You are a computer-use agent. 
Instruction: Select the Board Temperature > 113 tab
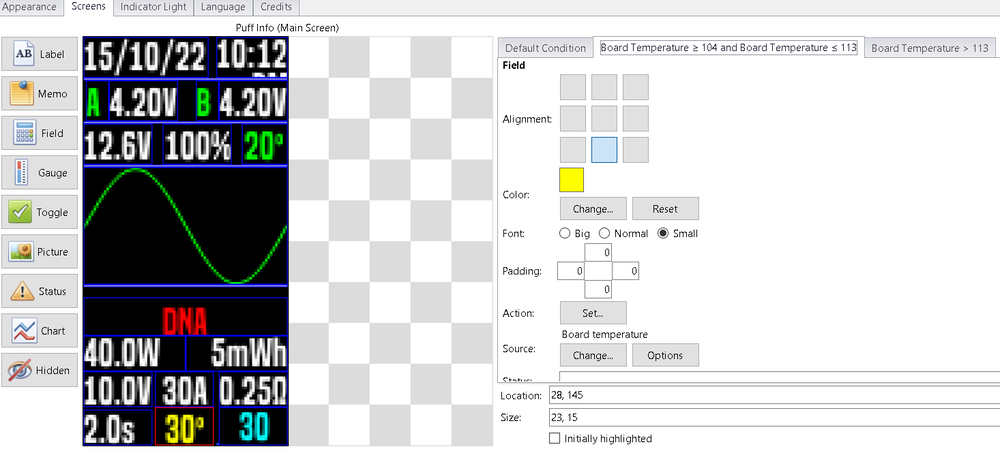pos(929,48)
